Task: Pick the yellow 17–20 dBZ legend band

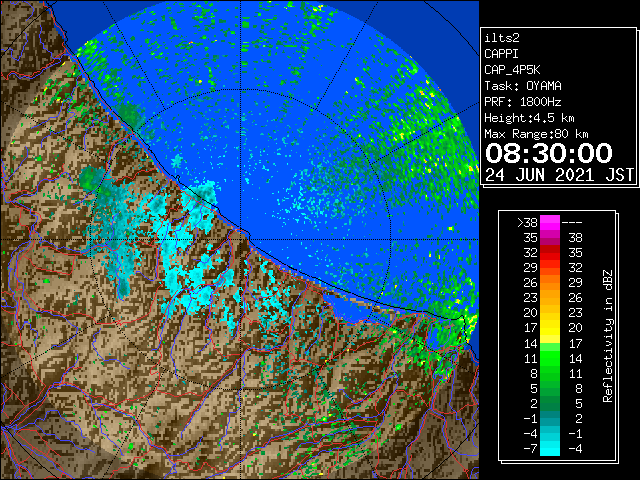Action: point(550,328)
